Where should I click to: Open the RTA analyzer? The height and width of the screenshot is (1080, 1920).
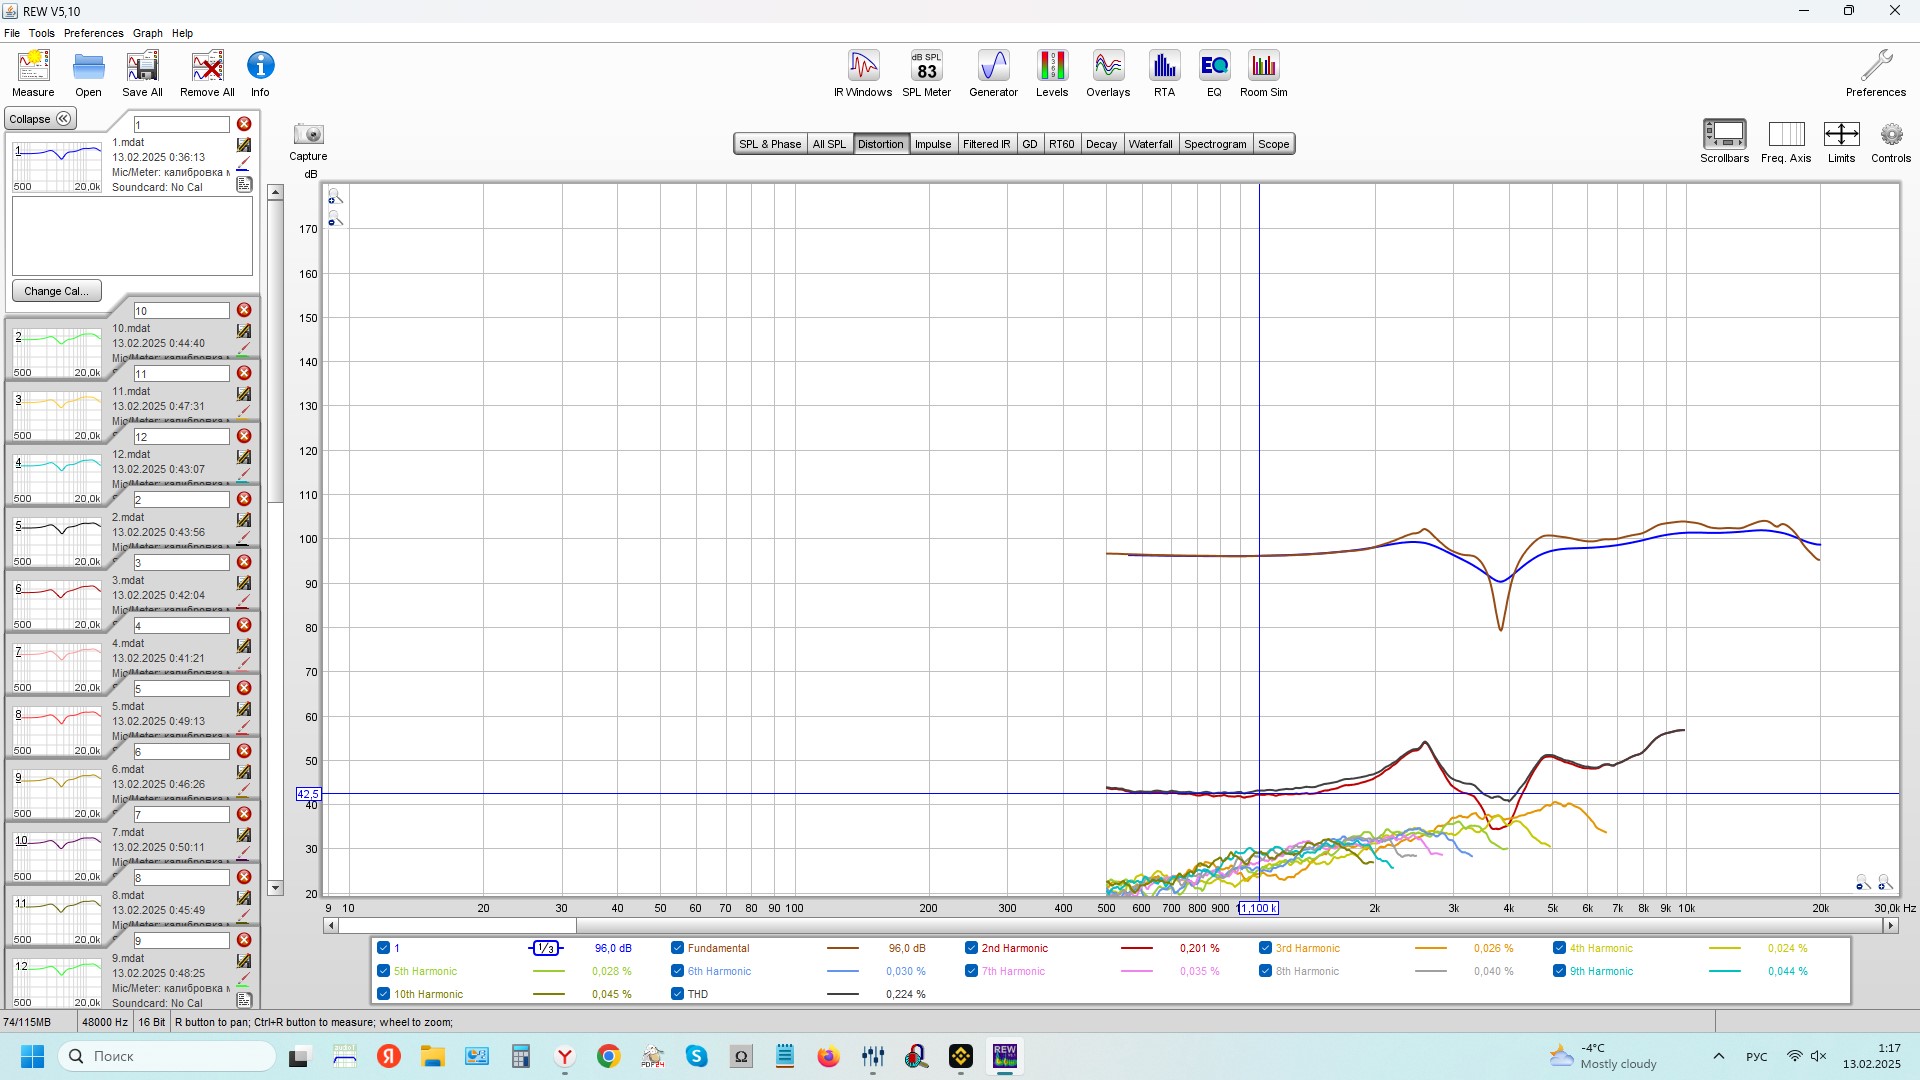pos(1164,73)
